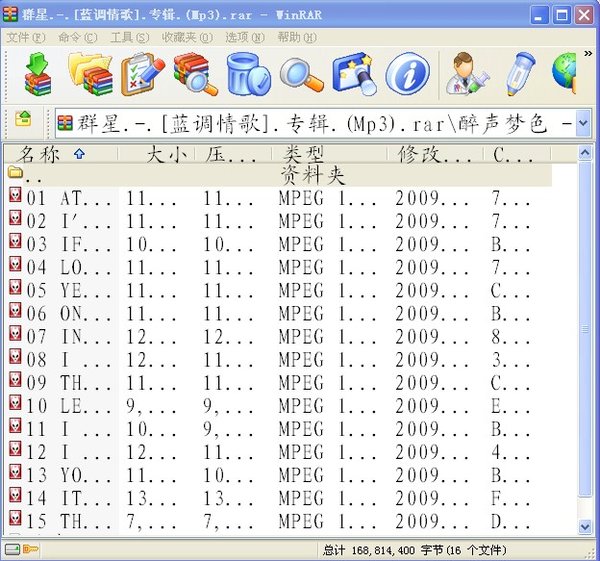Click the Wizard wand toolbar icon
This screenshot has width=600, height=561.
(x=354, y=74)
